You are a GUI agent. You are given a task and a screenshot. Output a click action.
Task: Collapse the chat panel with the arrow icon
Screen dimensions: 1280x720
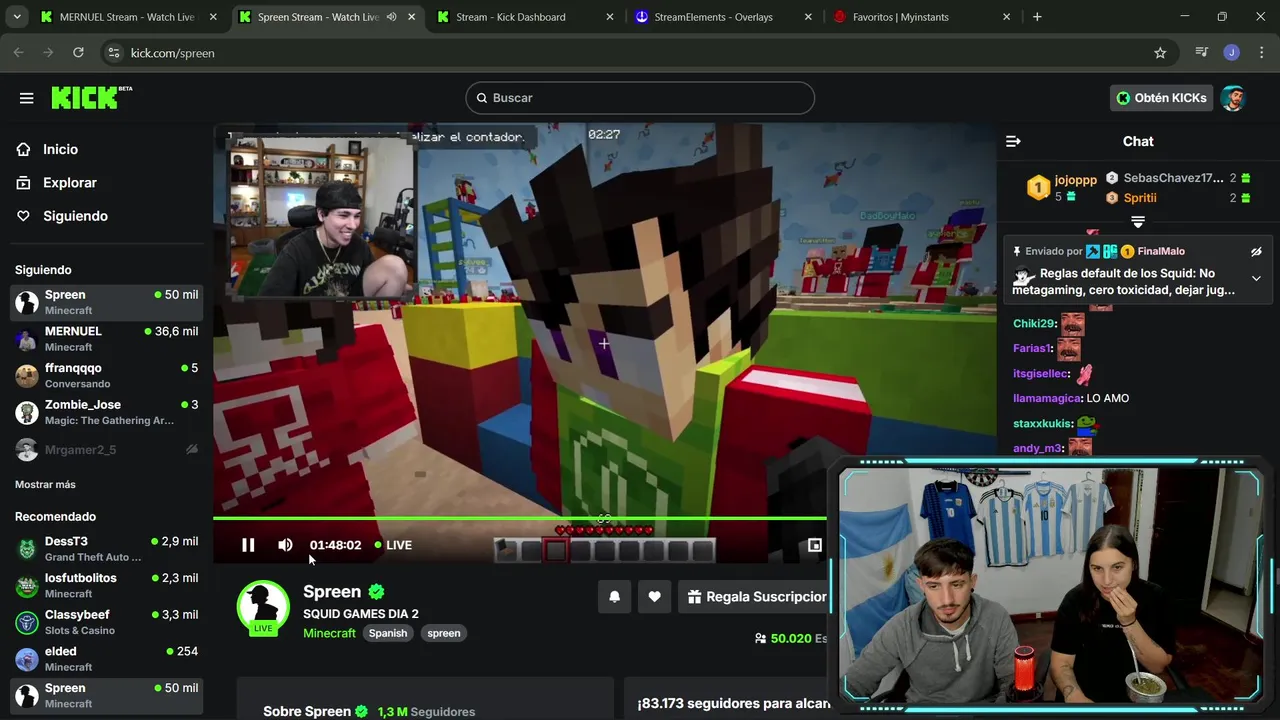tap(1013, 141)
